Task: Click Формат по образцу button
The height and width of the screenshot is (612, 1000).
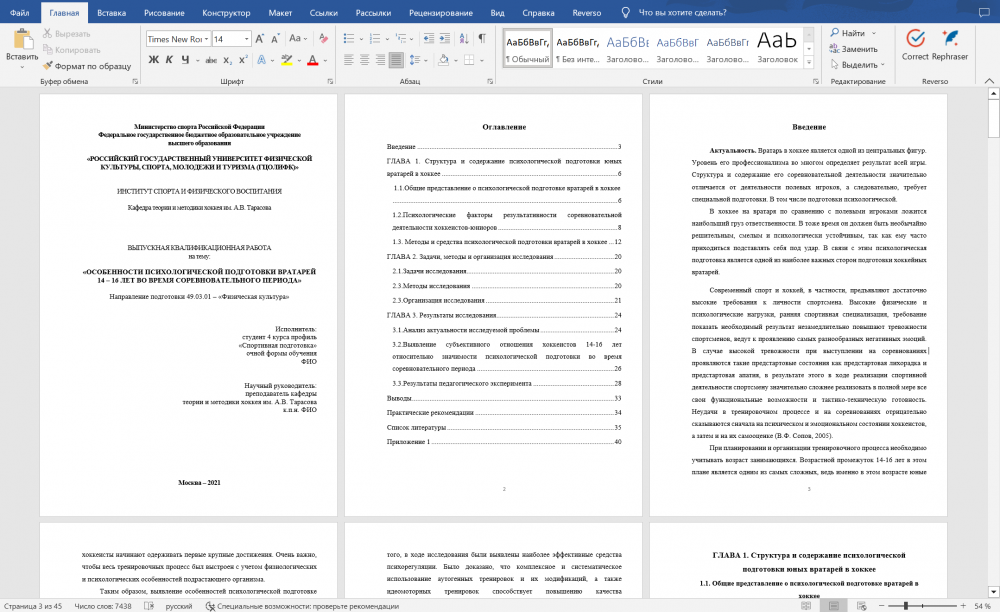Action: (86, 65)
